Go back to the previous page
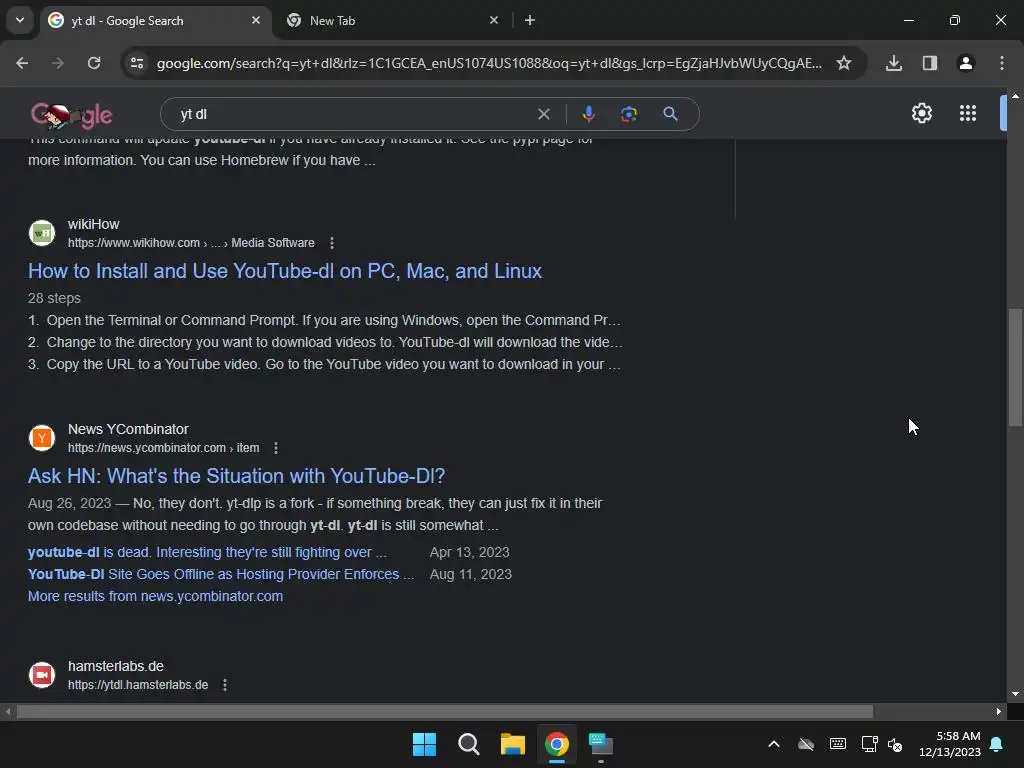This screenshot has height=768, width=1024. click(x=22, y=63)
